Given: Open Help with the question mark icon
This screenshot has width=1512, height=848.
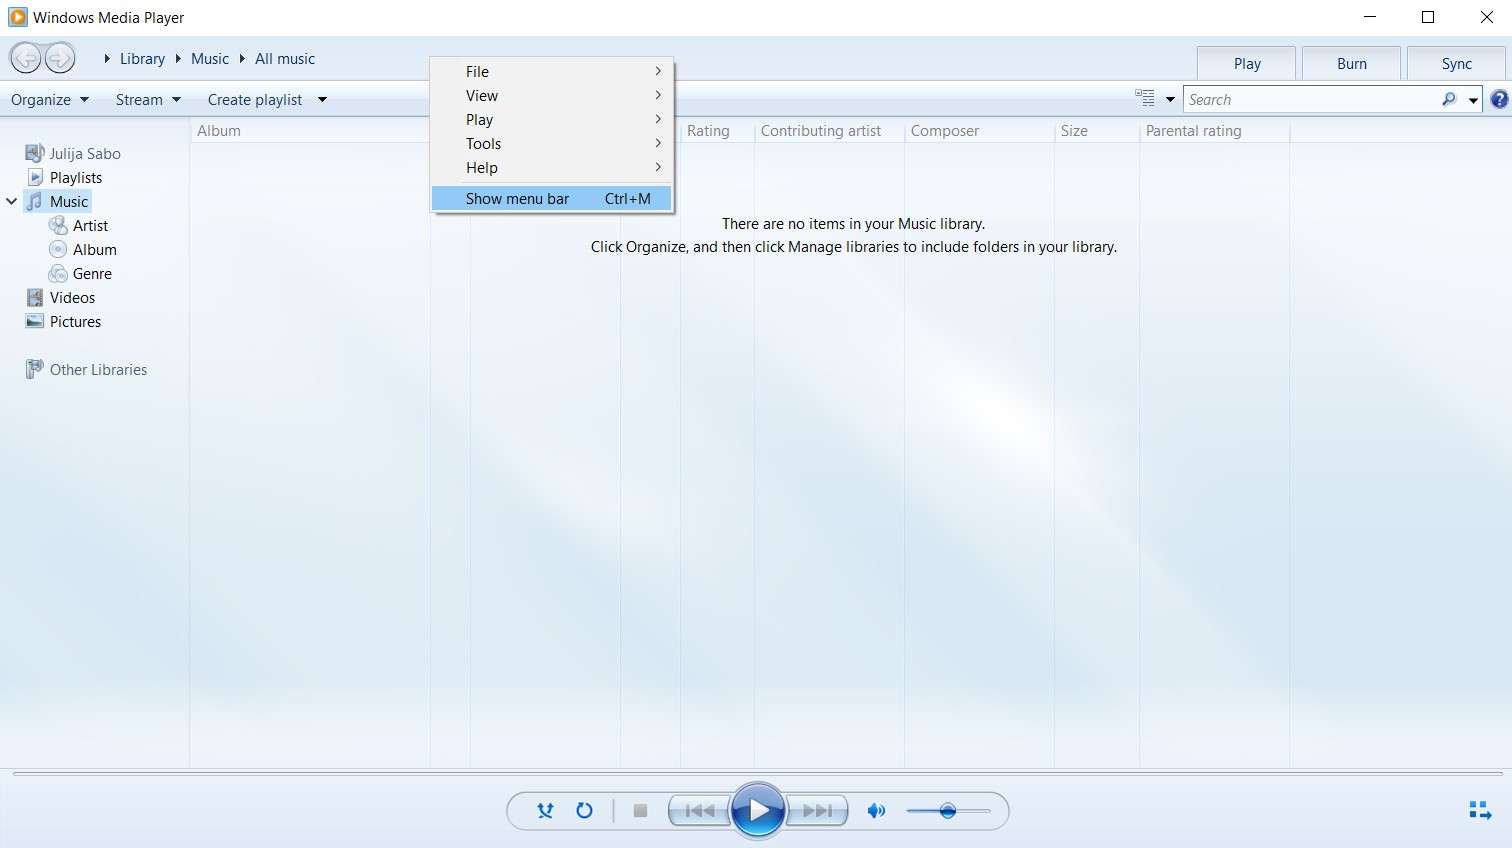Looking at the screenshot, I should pos(1499,99).
